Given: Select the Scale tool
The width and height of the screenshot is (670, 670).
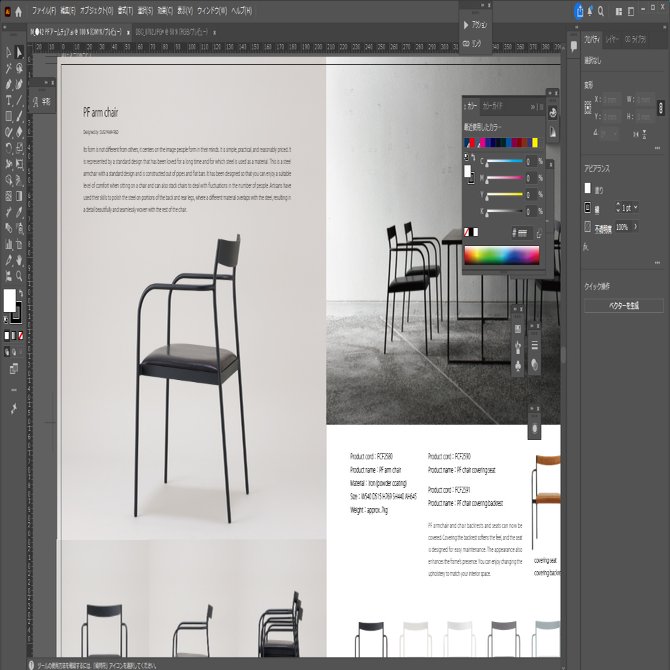Looking at the screenshot, I should click(19, 148).
